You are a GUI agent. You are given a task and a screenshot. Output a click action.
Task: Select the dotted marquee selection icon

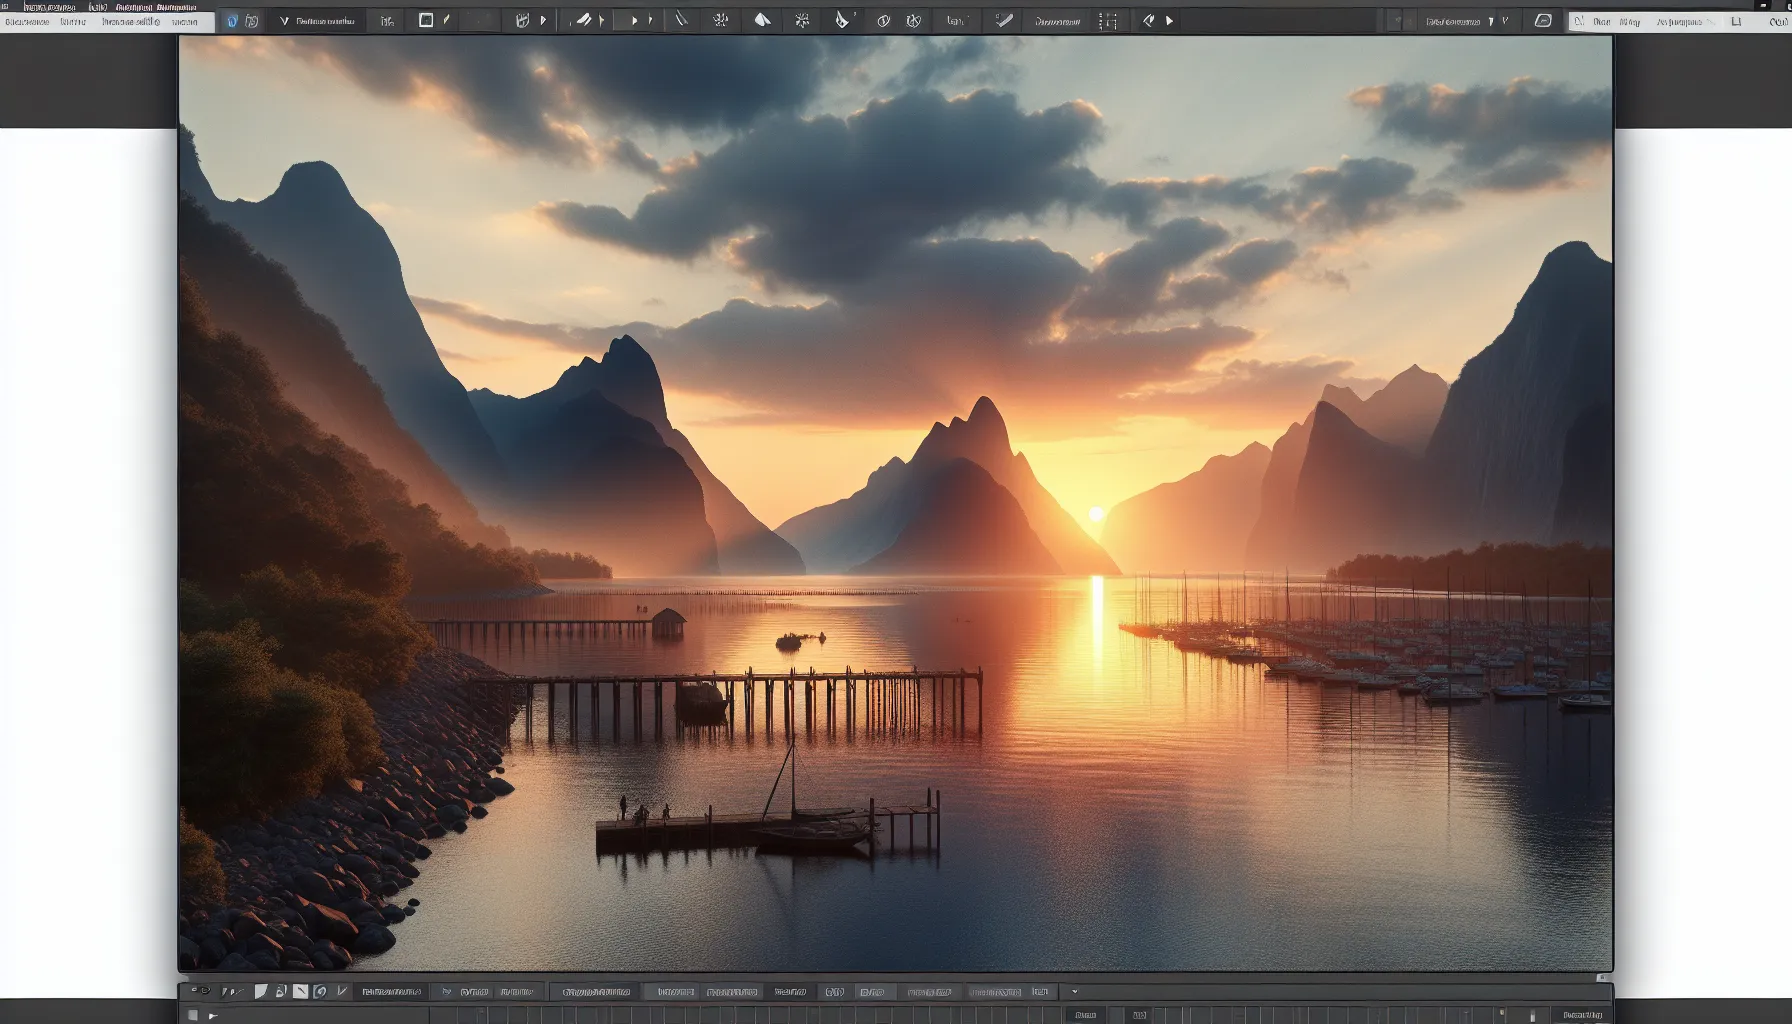(1108, 21)
